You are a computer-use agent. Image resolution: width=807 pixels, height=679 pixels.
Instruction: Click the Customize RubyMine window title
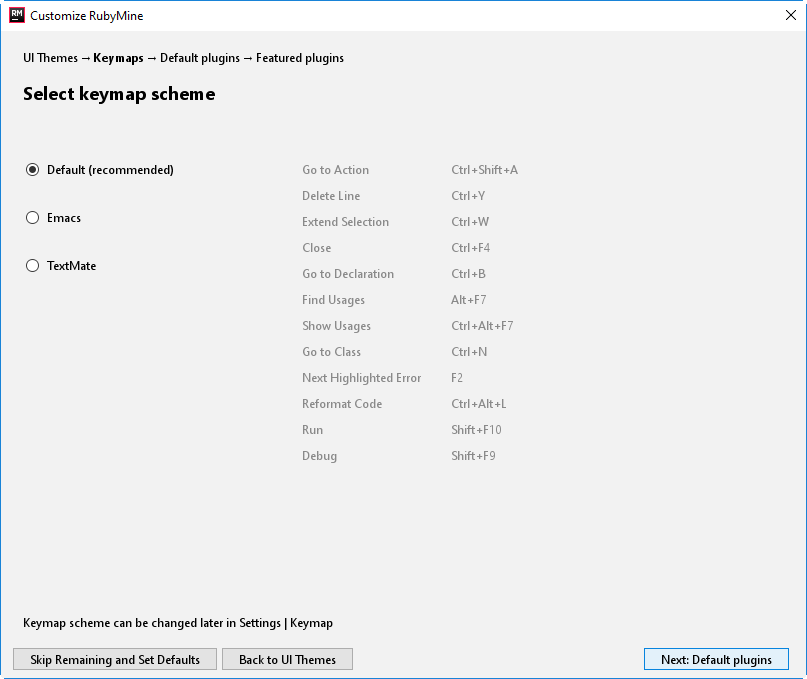coord(86,16)
